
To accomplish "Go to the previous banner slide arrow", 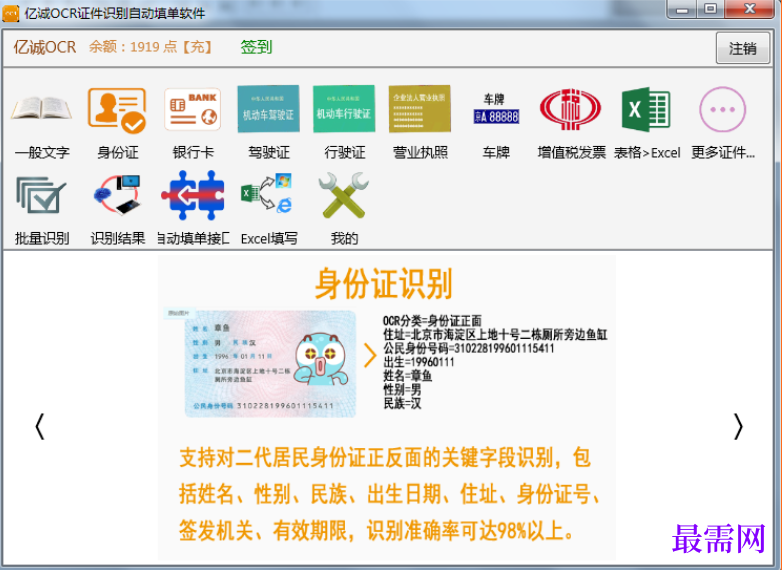I will coord(40,426).
